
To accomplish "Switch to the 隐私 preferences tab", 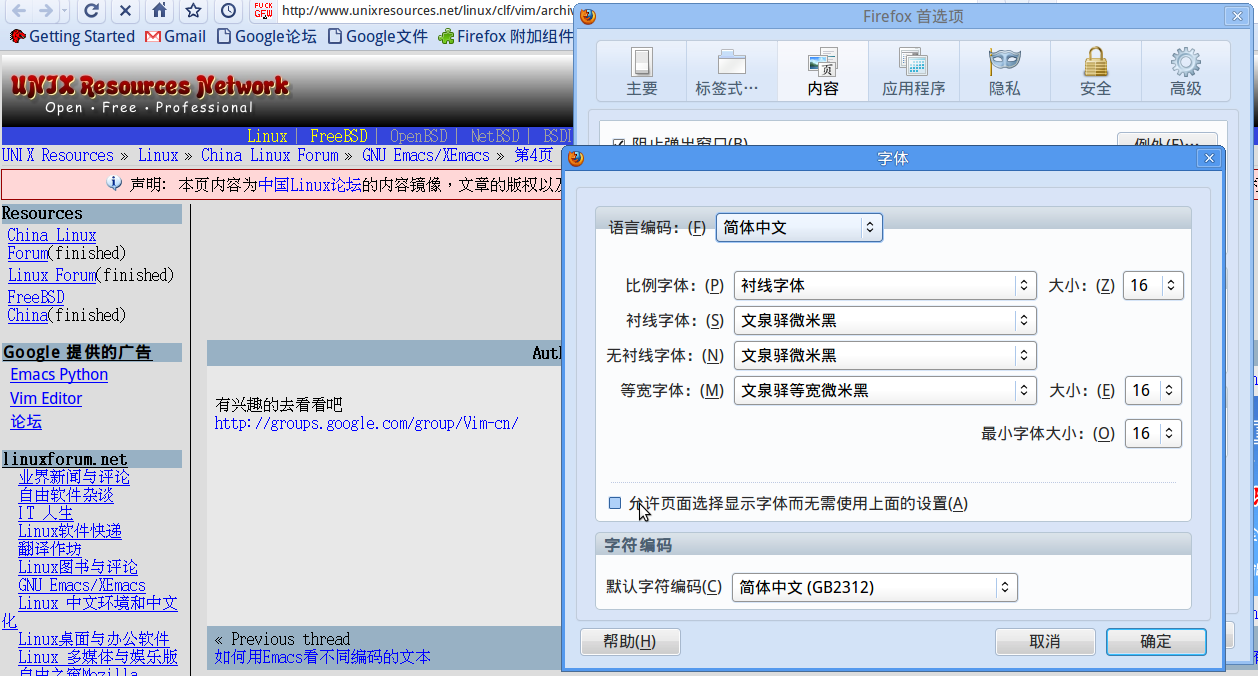I will click(1005, 72).
